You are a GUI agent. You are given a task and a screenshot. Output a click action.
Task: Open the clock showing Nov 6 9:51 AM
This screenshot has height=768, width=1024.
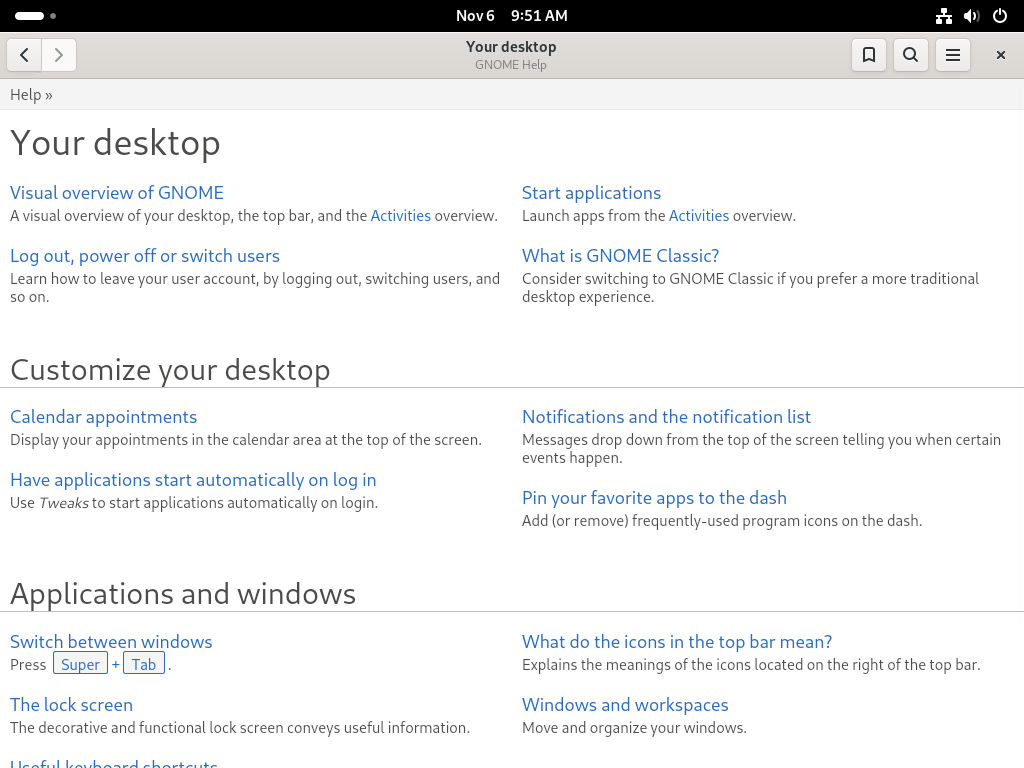[511, 16]
